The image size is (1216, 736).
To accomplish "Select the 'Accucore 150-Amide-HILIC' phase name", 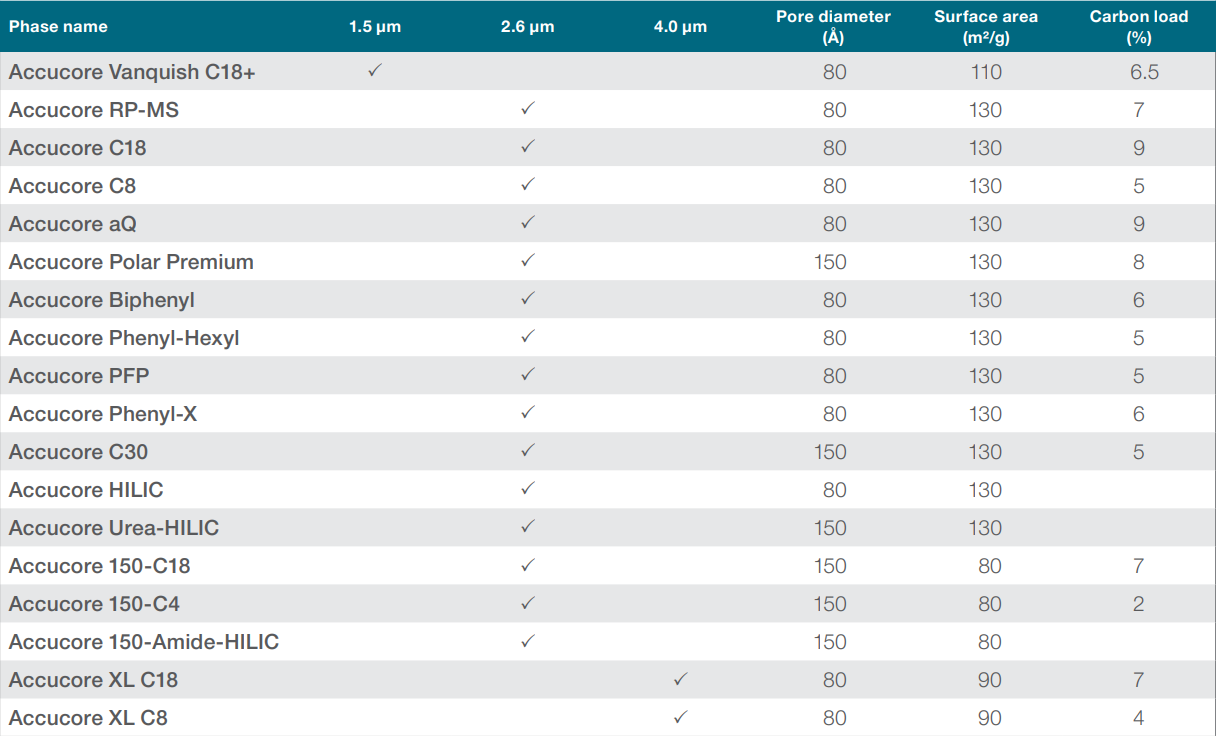I will point(144,642).
